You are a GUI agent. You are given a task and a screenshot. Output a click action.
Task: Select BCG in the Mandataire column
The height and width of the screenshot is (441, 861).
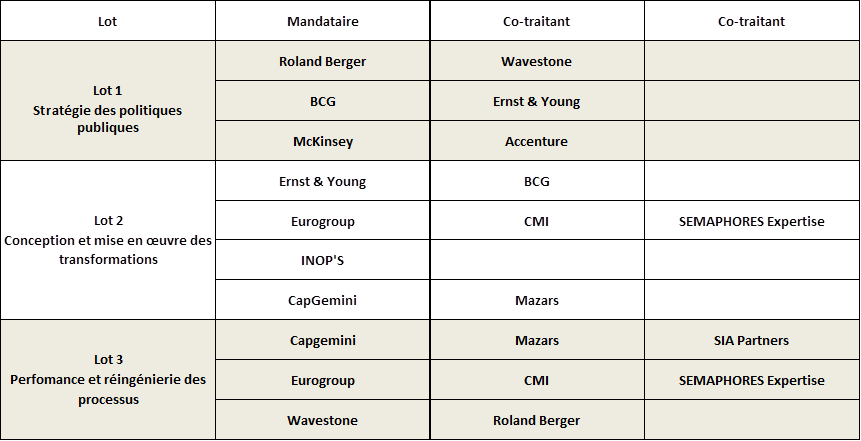coord(322,101)
